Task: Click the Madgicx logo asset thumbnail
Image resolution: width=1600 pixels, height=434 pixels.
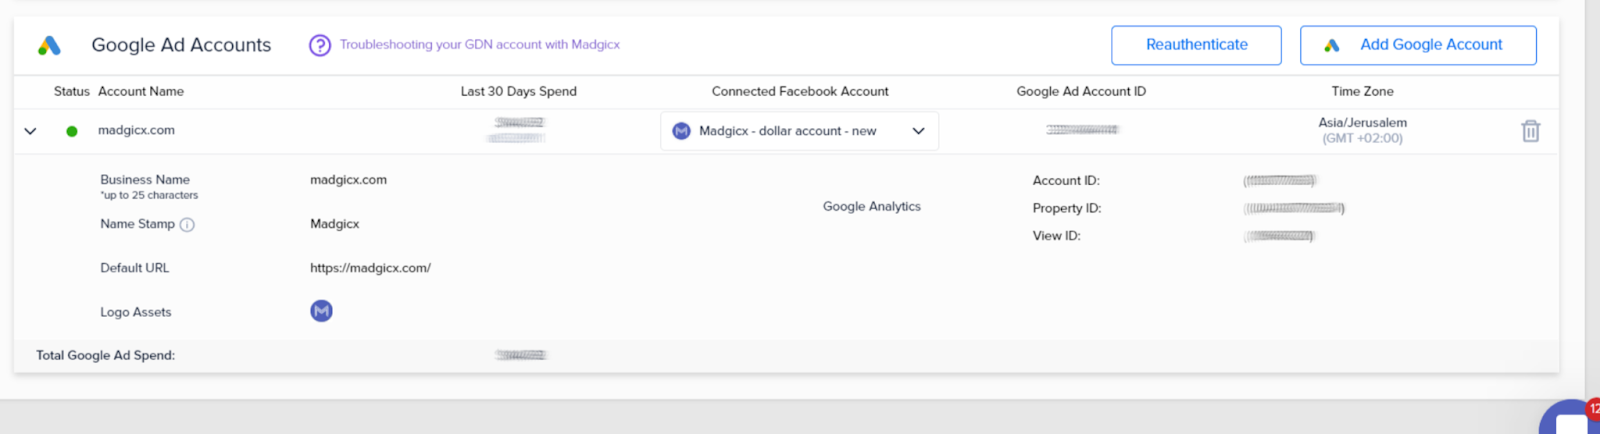Action: click(321, 311)
